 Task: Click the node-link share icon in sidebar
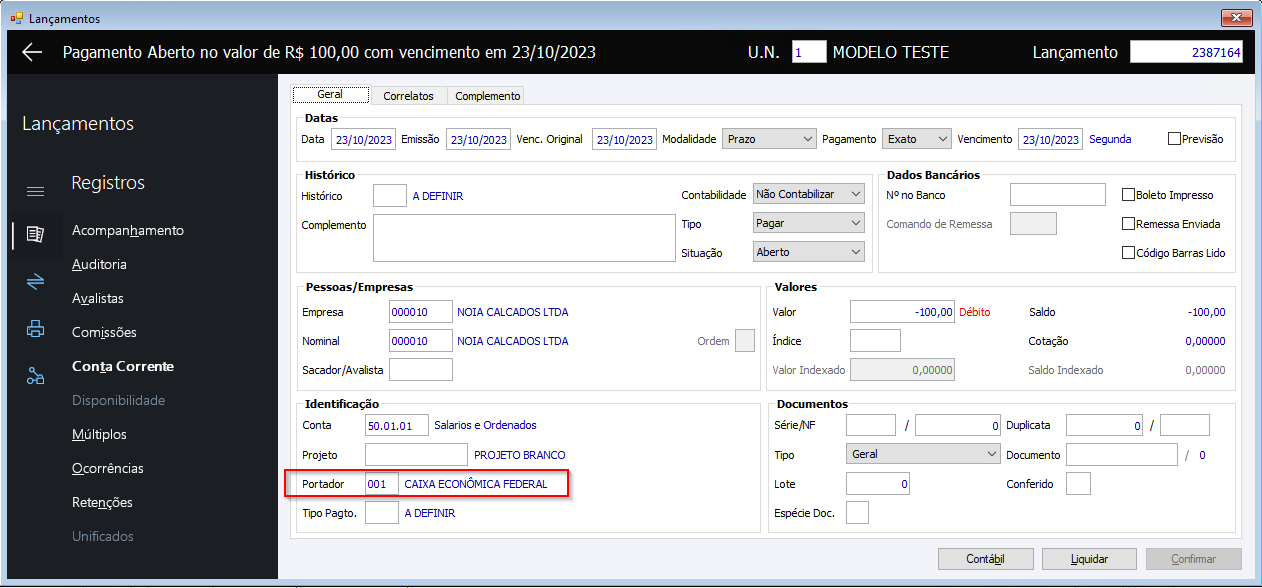[35, 376]
